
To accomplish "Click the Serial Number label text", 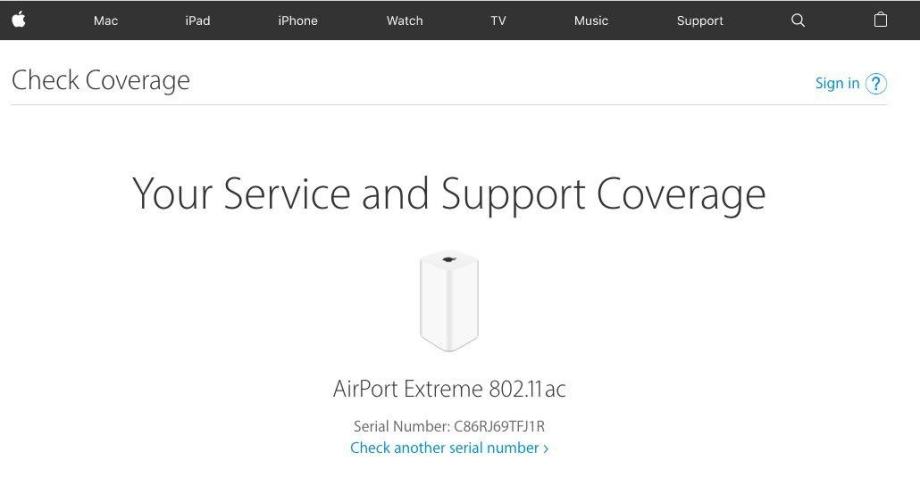I will [x=402, y=426].
